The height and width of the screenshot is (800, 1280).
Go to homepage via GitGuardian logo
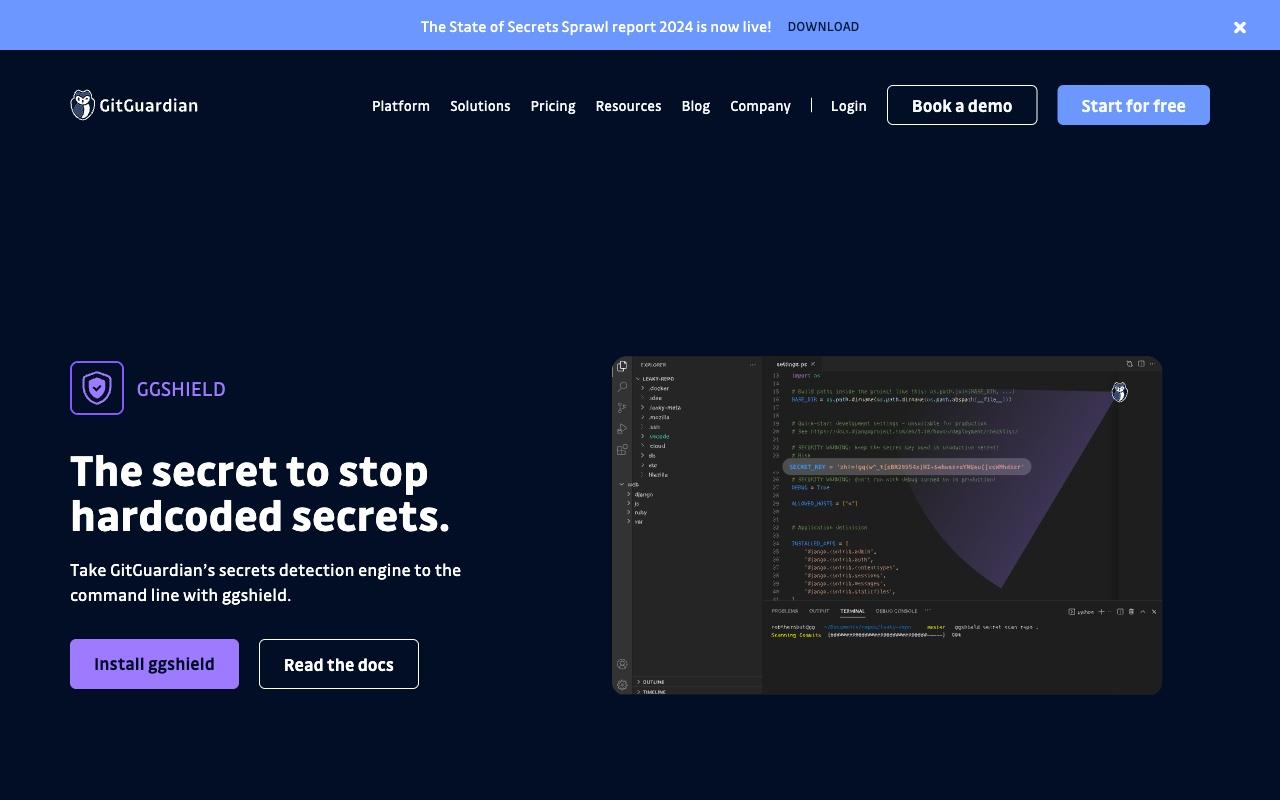click(134, 105)
